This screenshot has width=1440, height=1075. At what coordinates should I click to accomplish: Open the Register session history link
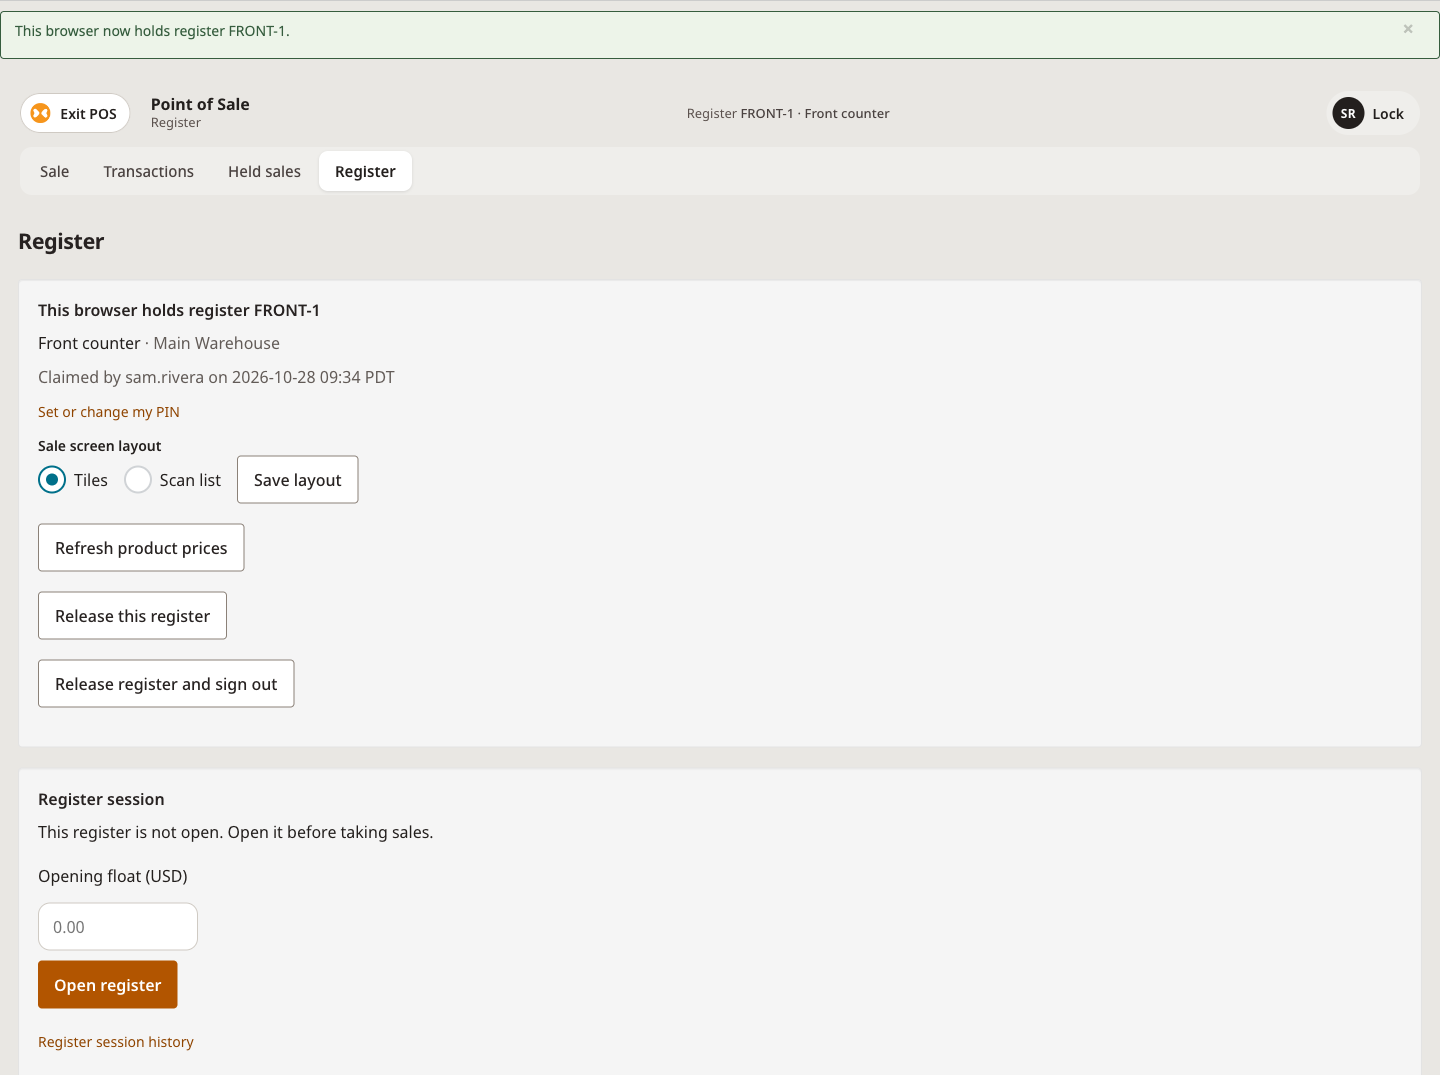pos(116,1042)
